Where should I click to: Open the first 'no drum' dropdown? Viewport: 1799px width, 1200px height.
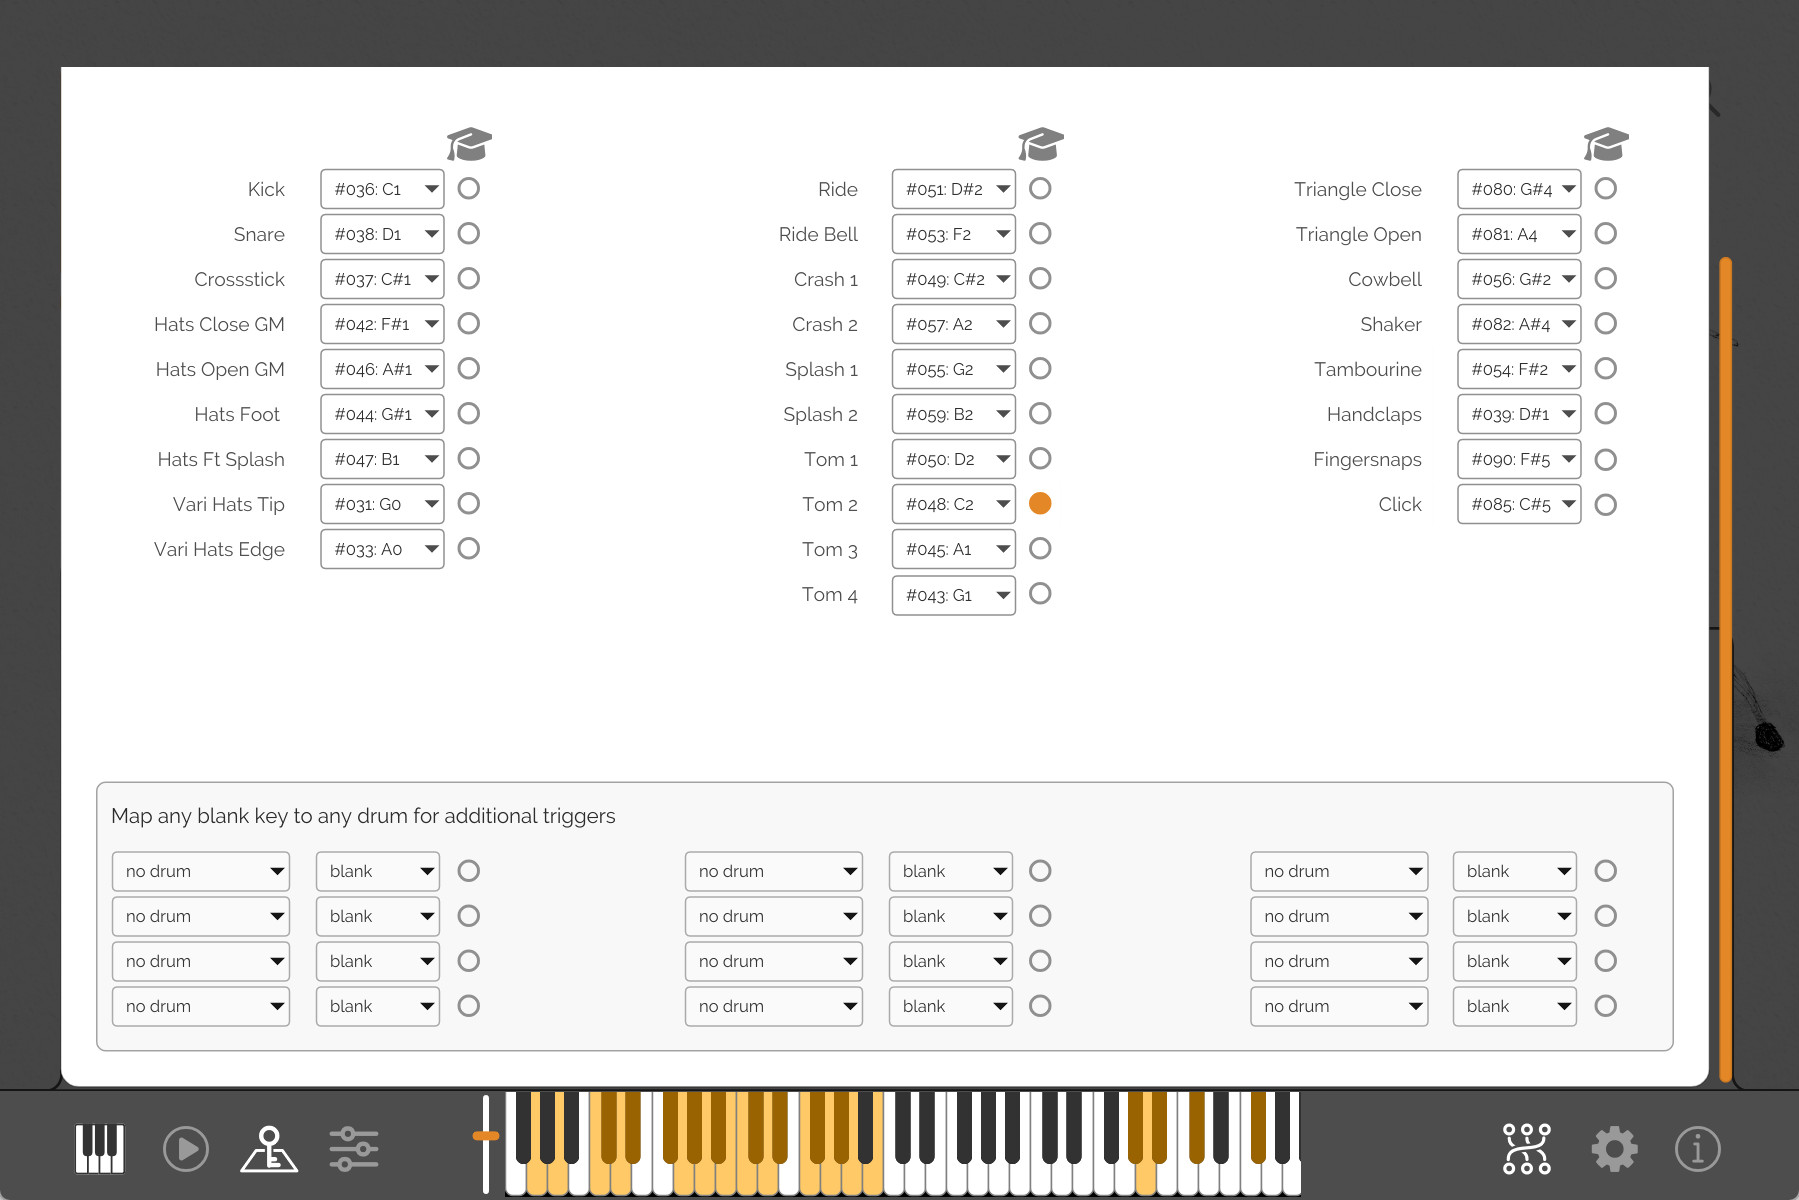(x=201, y=871)
